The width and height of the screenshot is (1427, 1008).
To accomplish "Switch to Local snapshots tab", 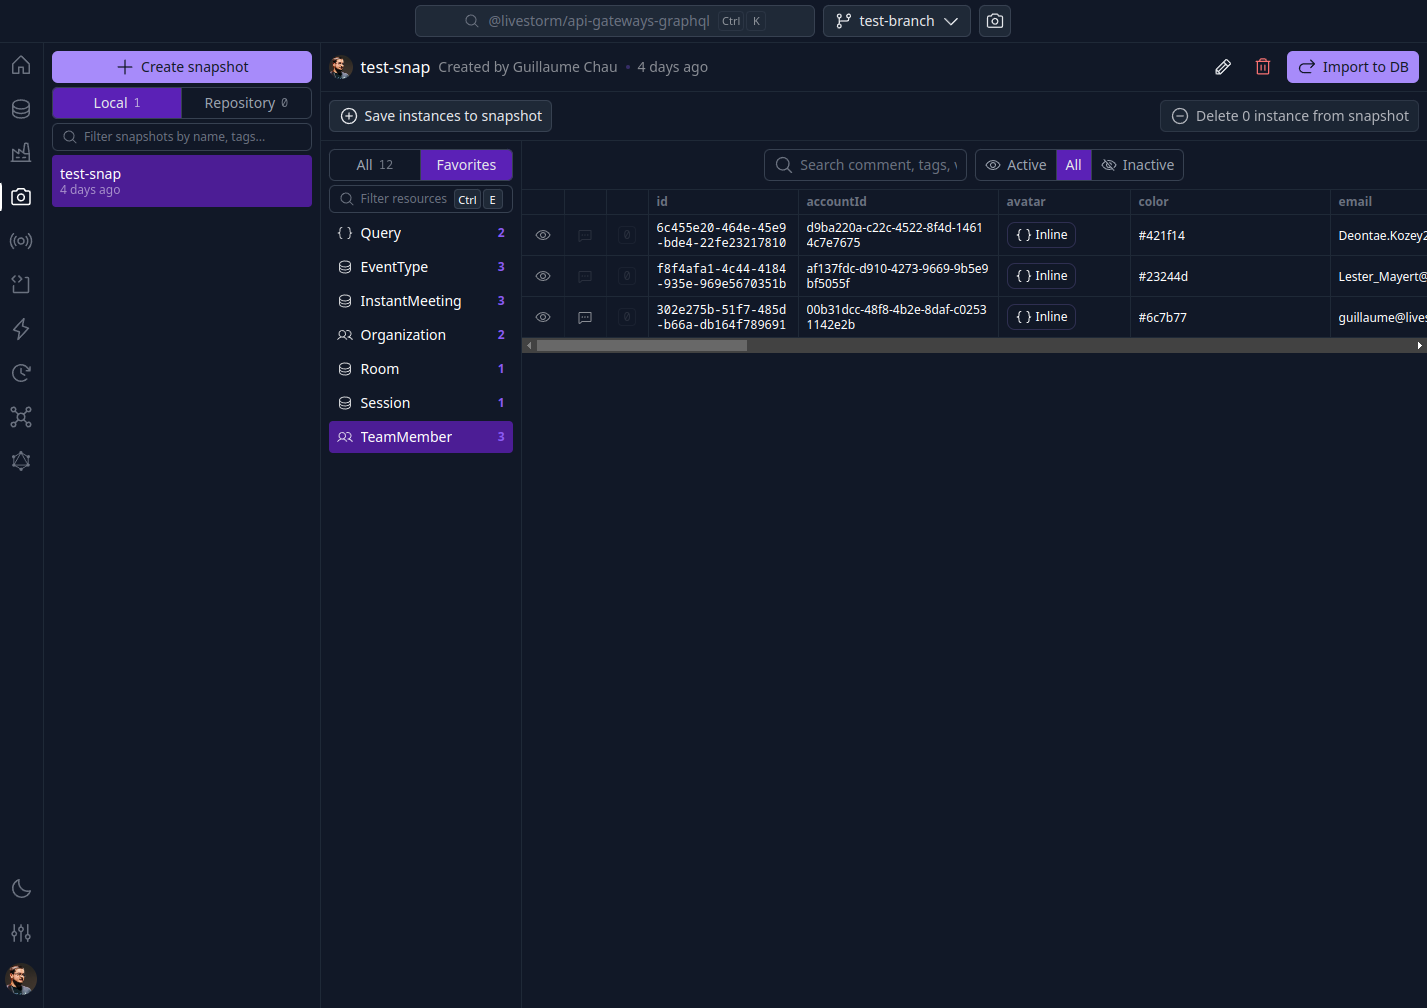I will tap(117, 103).
